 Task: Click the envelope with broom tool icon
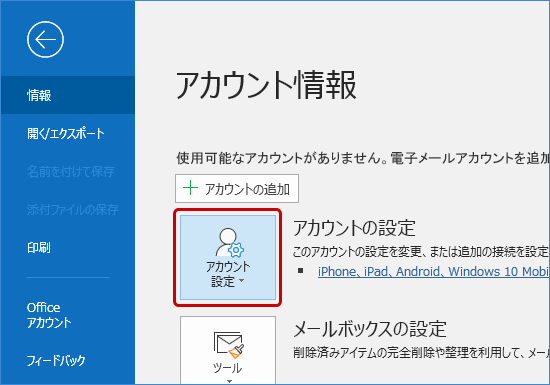point(229,344)
